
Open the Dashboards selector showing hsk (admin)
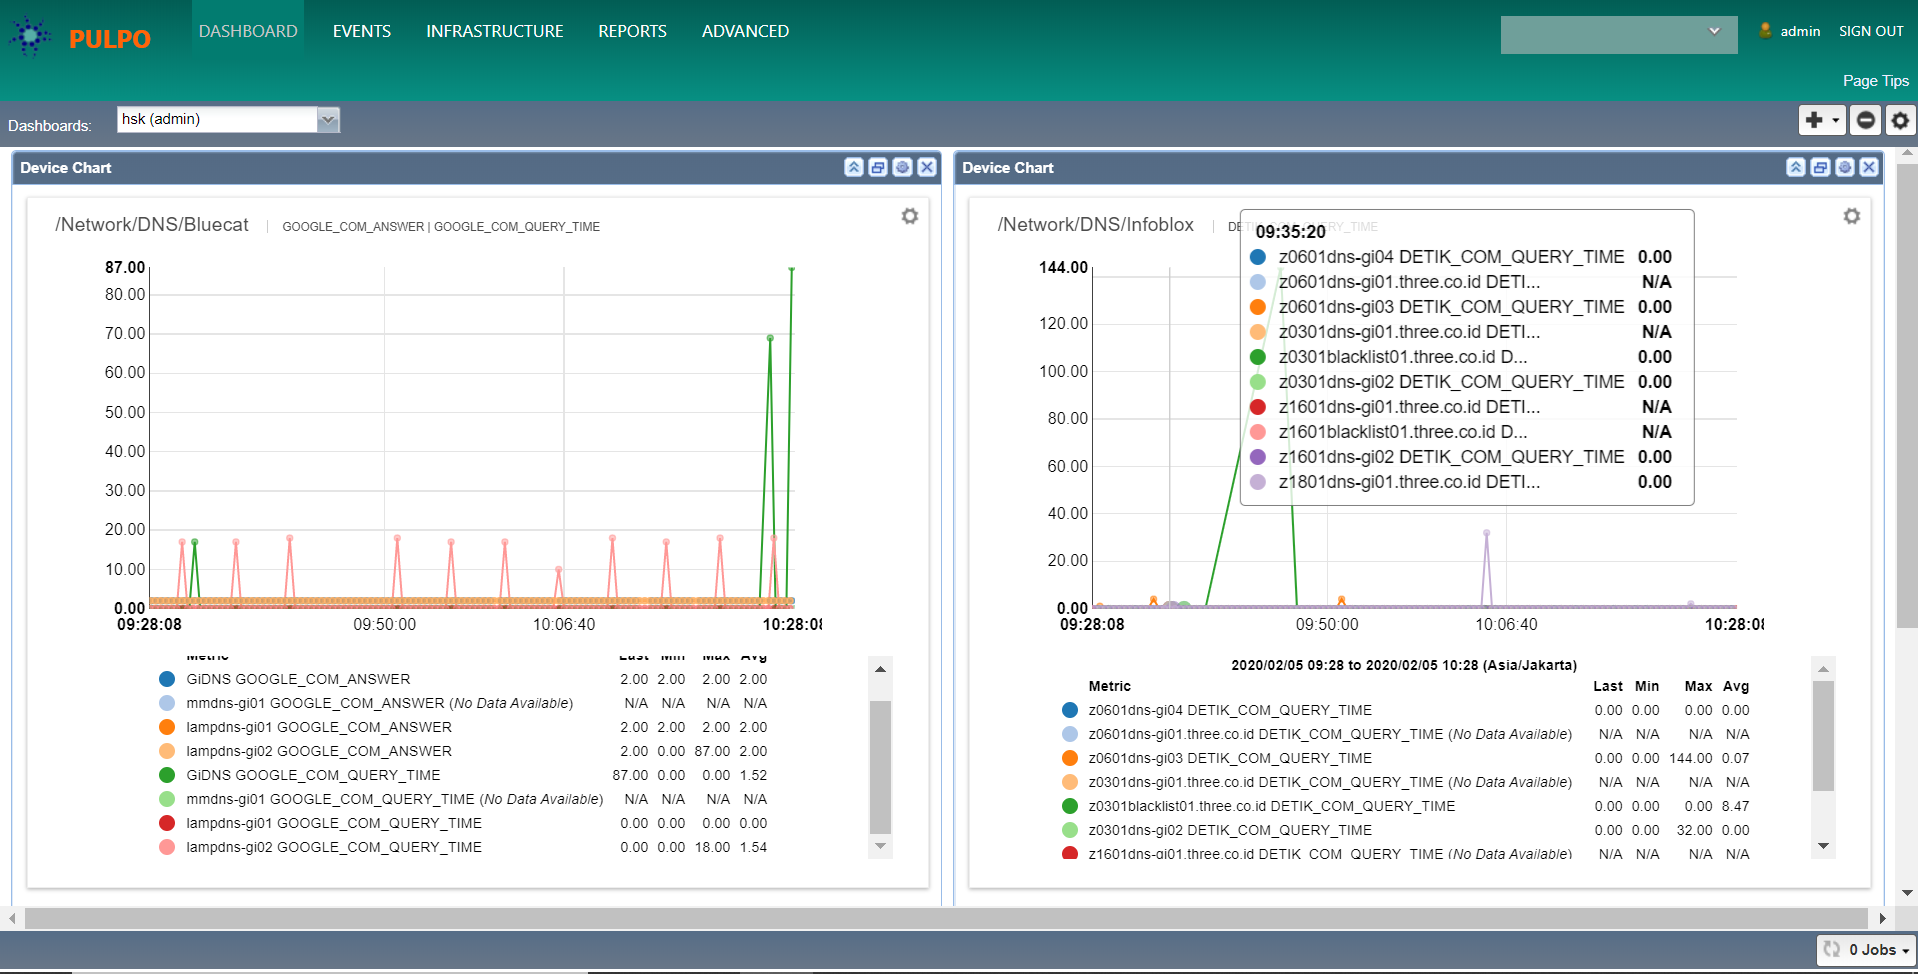(x=228, y=120)
